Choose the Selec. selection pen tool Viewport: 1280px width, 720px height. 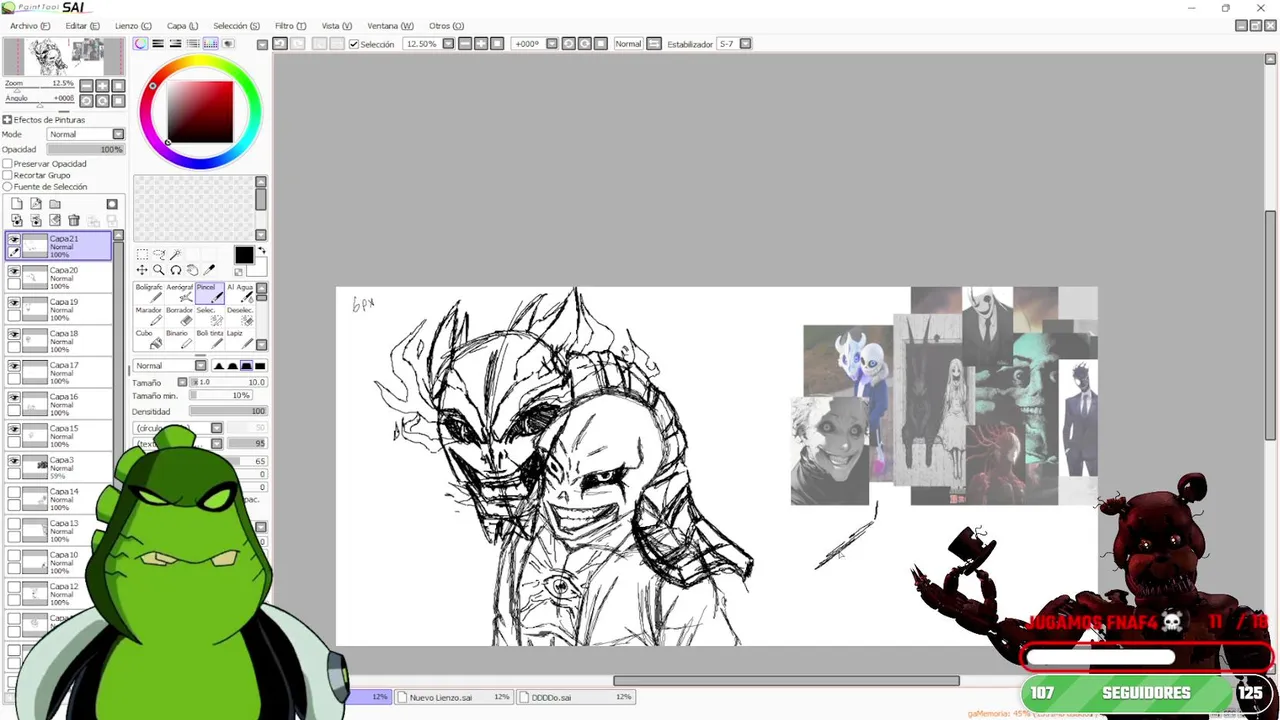pyautogui.click(x=210, y=316)
